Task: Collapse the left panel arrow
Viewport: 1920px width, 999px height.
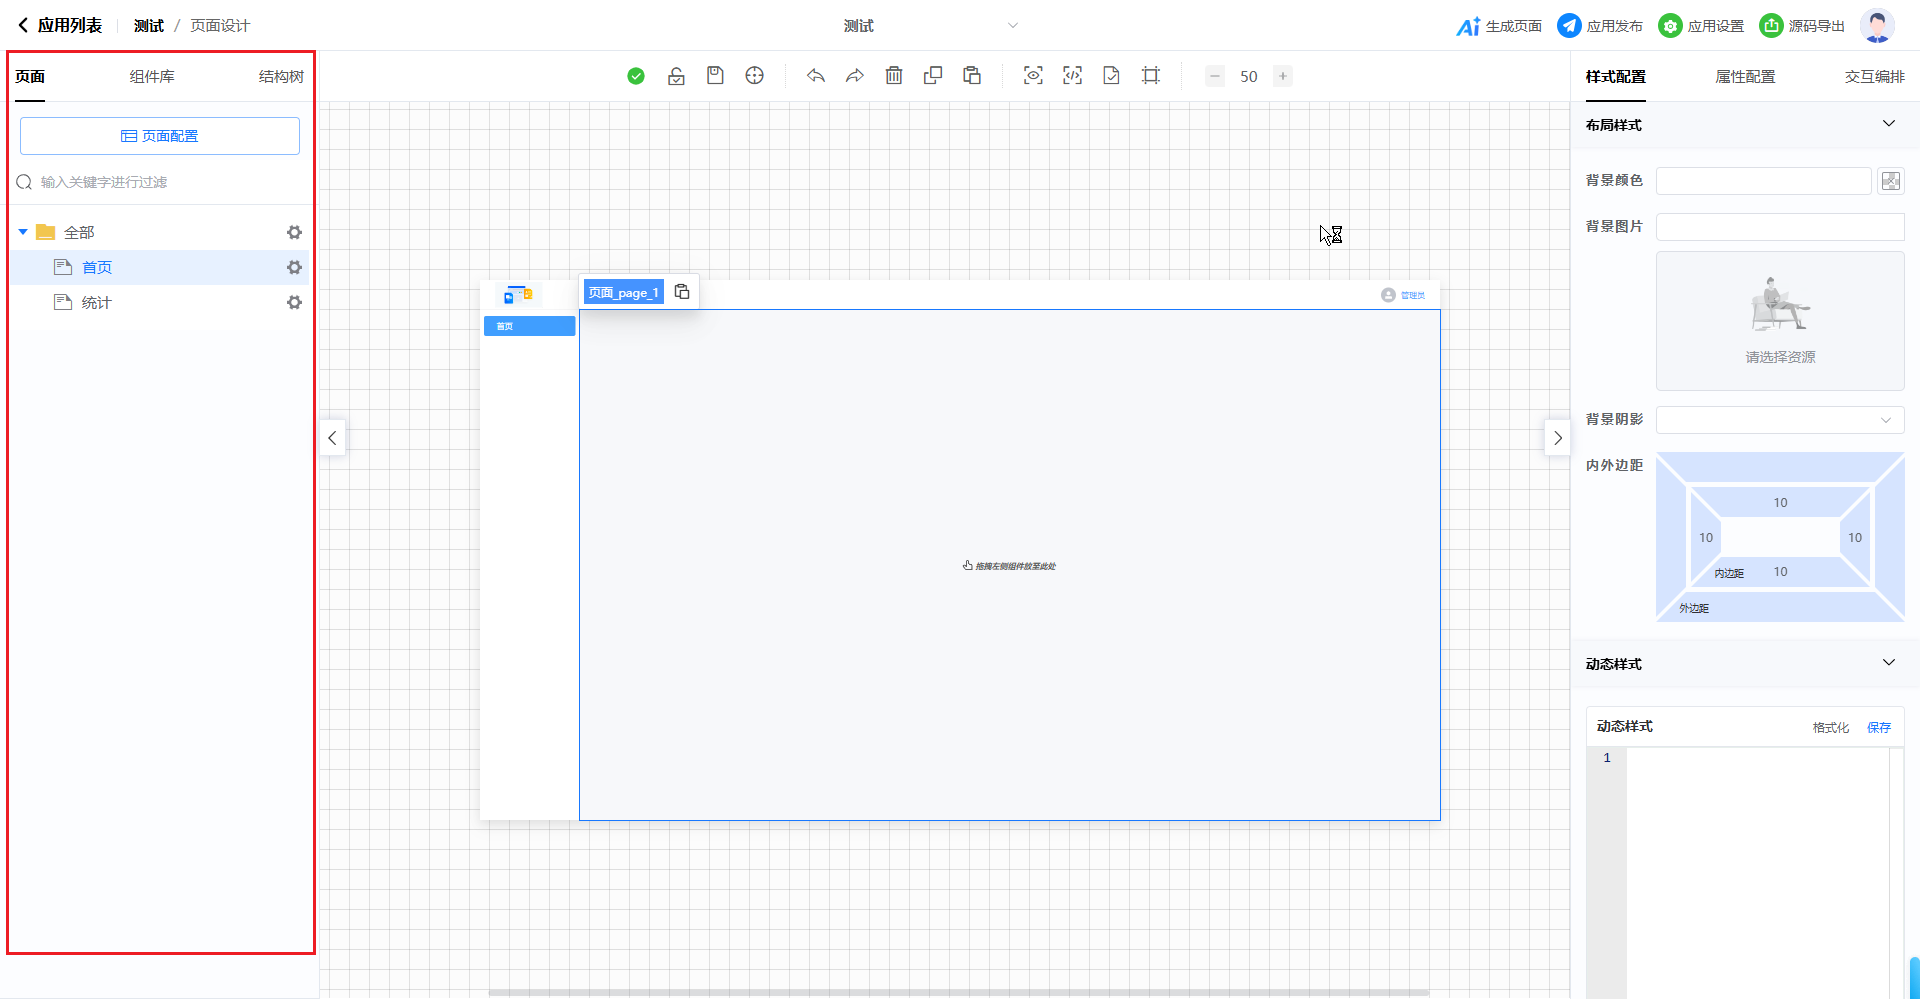Action: (x=332, y=438)
